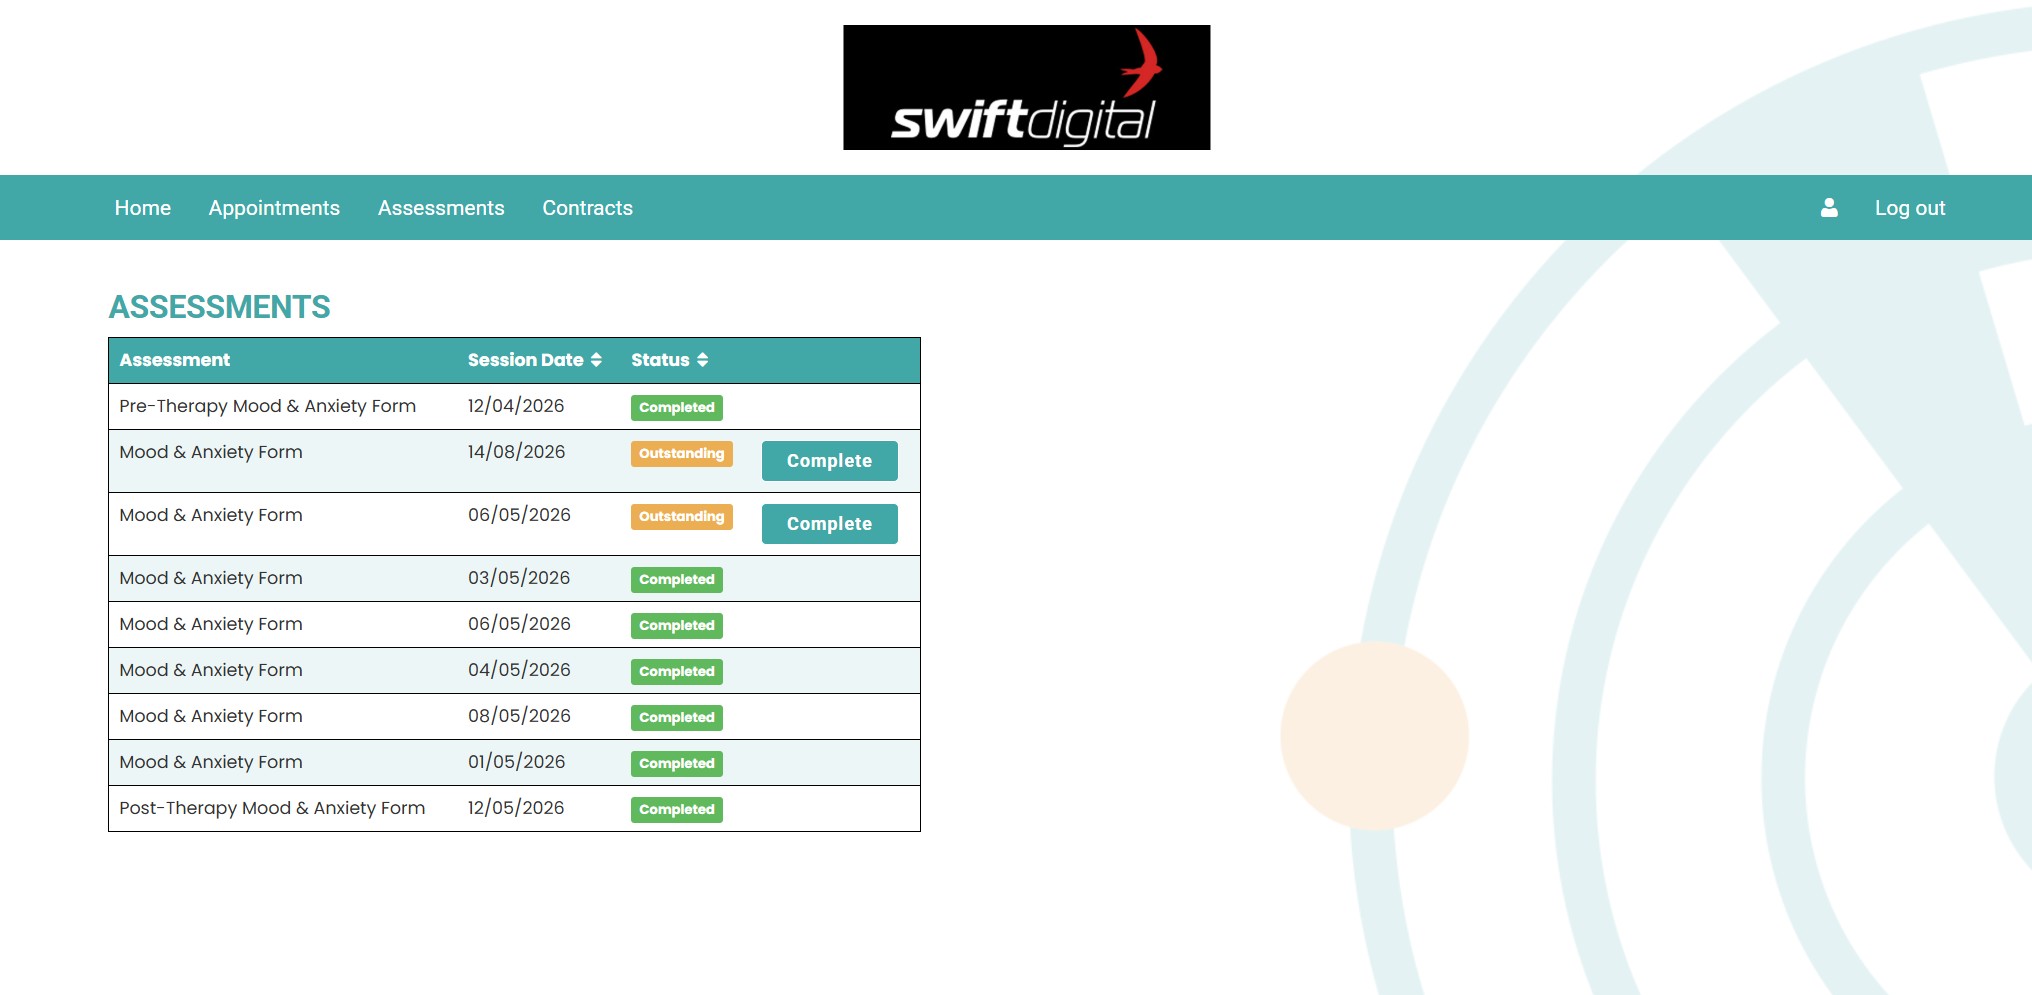Click the Completed badge for 01/05/2026

[x=677, y=764]
